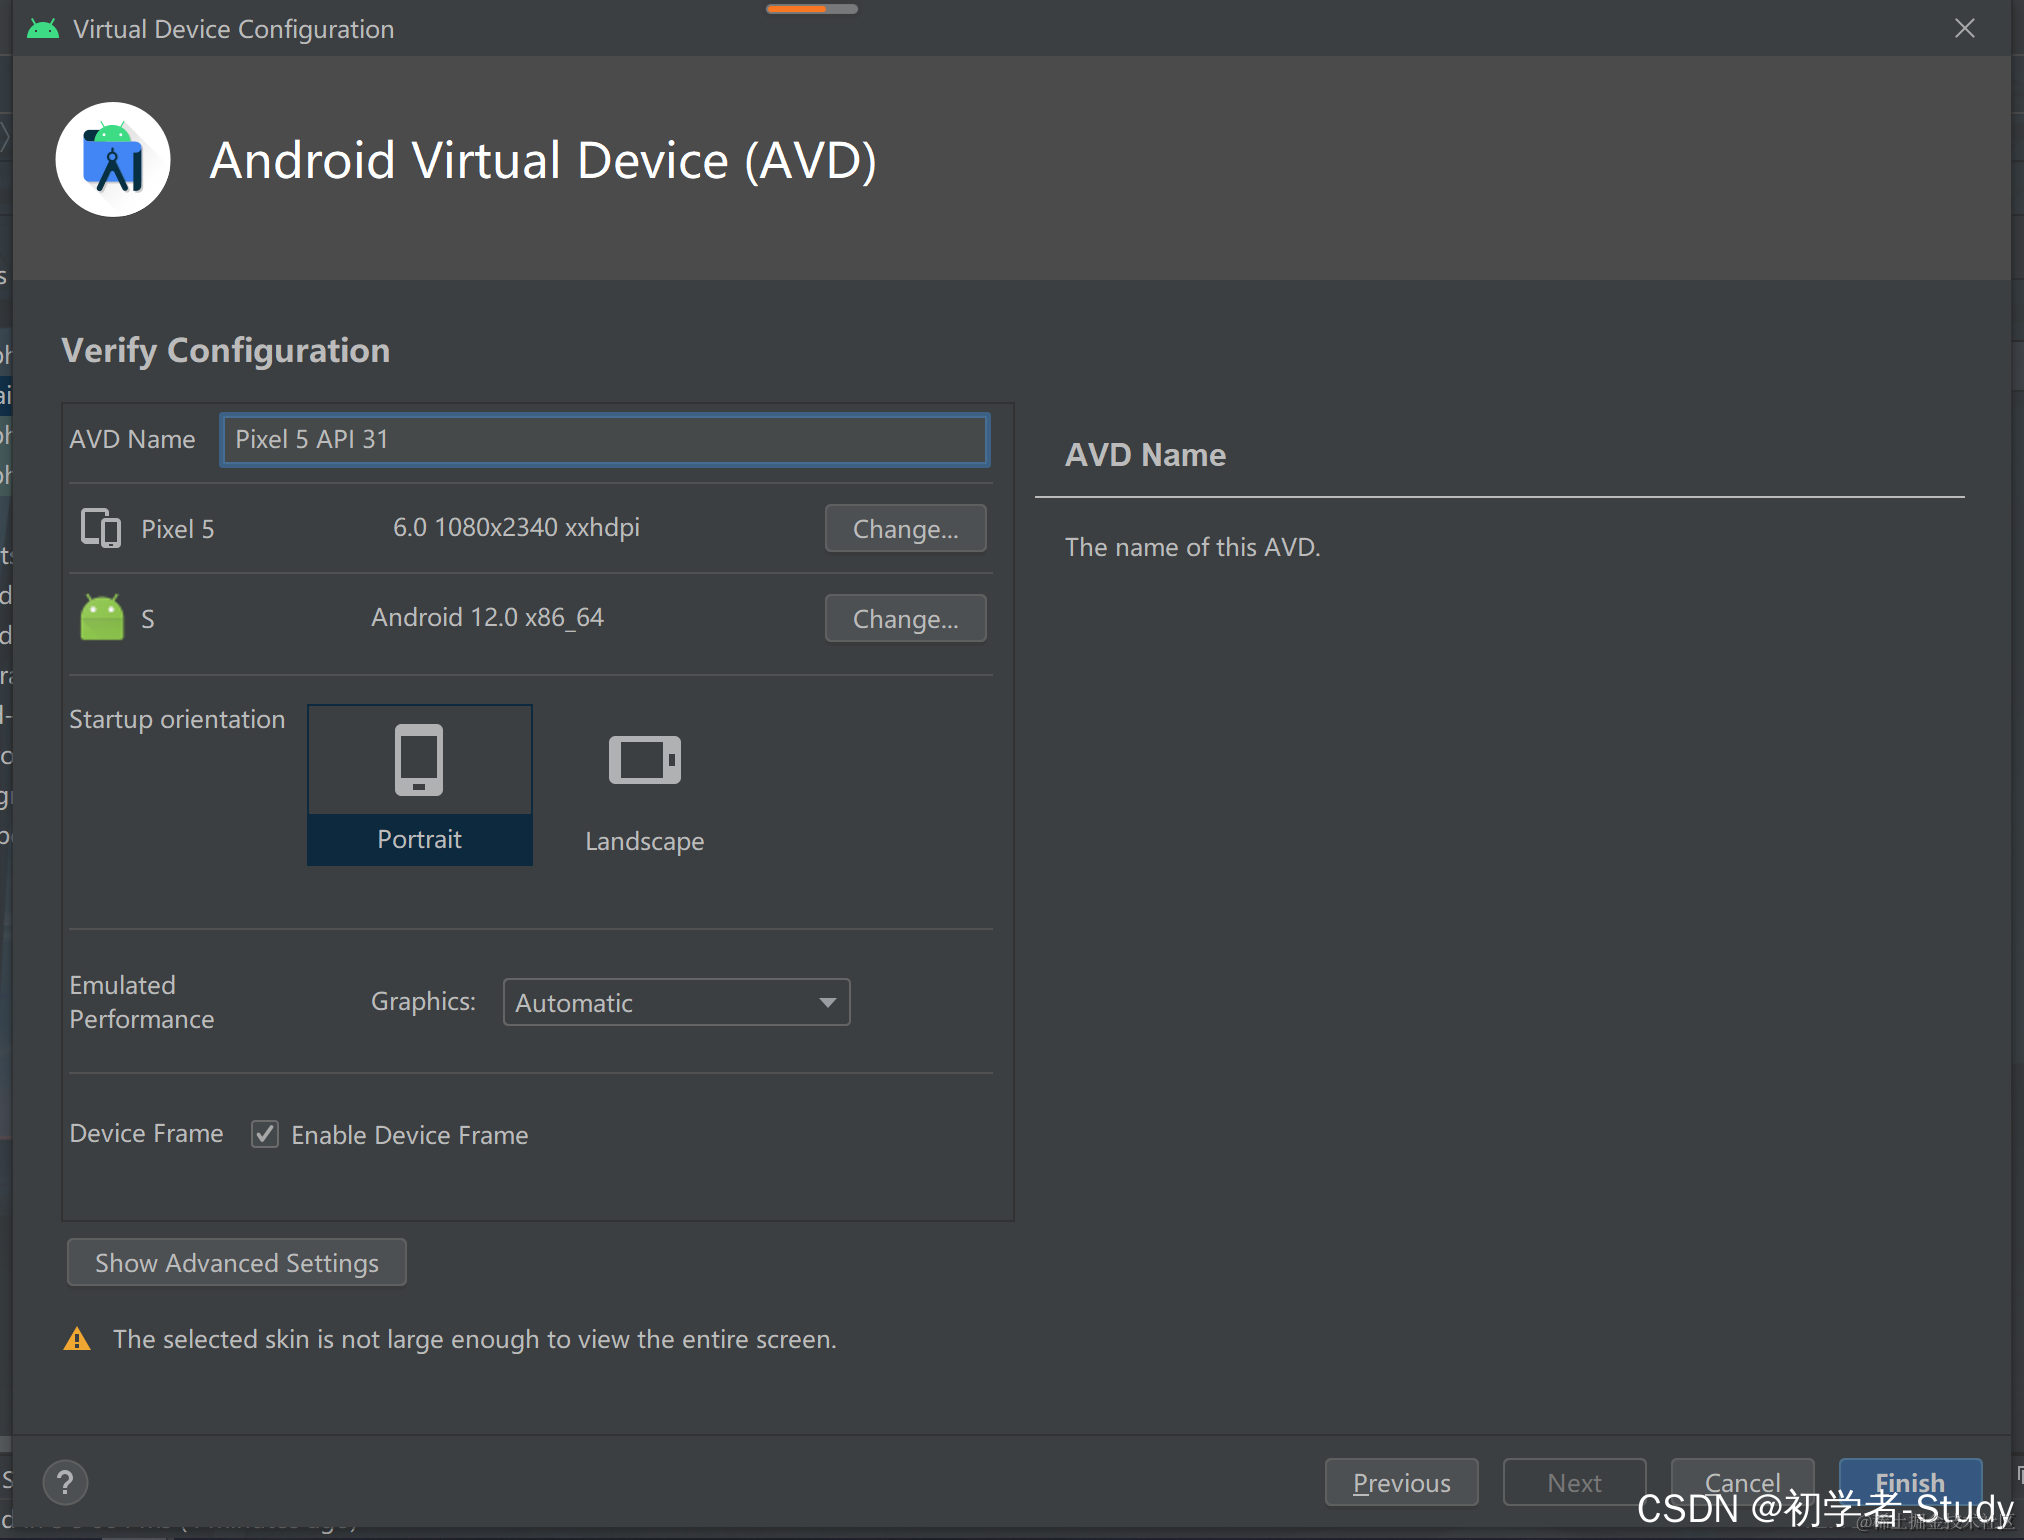Change the Android 12.0 system image
Viewport: 2024px width, 1540px height.
tap(905, 618)
